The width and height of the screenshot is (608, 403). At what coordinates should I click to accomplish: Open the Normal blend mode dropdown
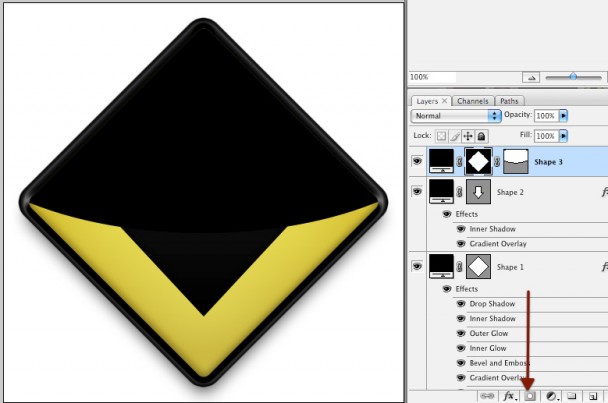tap(456, 116)
